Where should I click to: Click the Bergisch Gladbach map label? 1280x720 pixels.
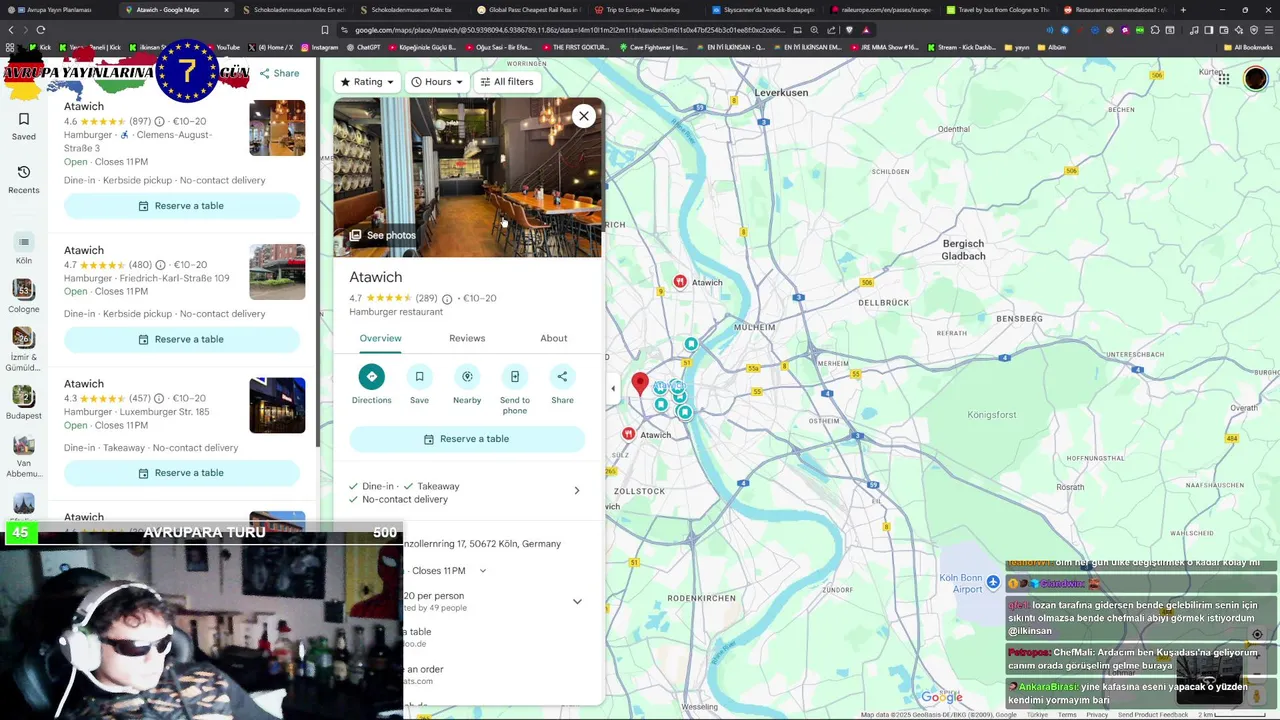pyautogui.click(x=963, y=250)
